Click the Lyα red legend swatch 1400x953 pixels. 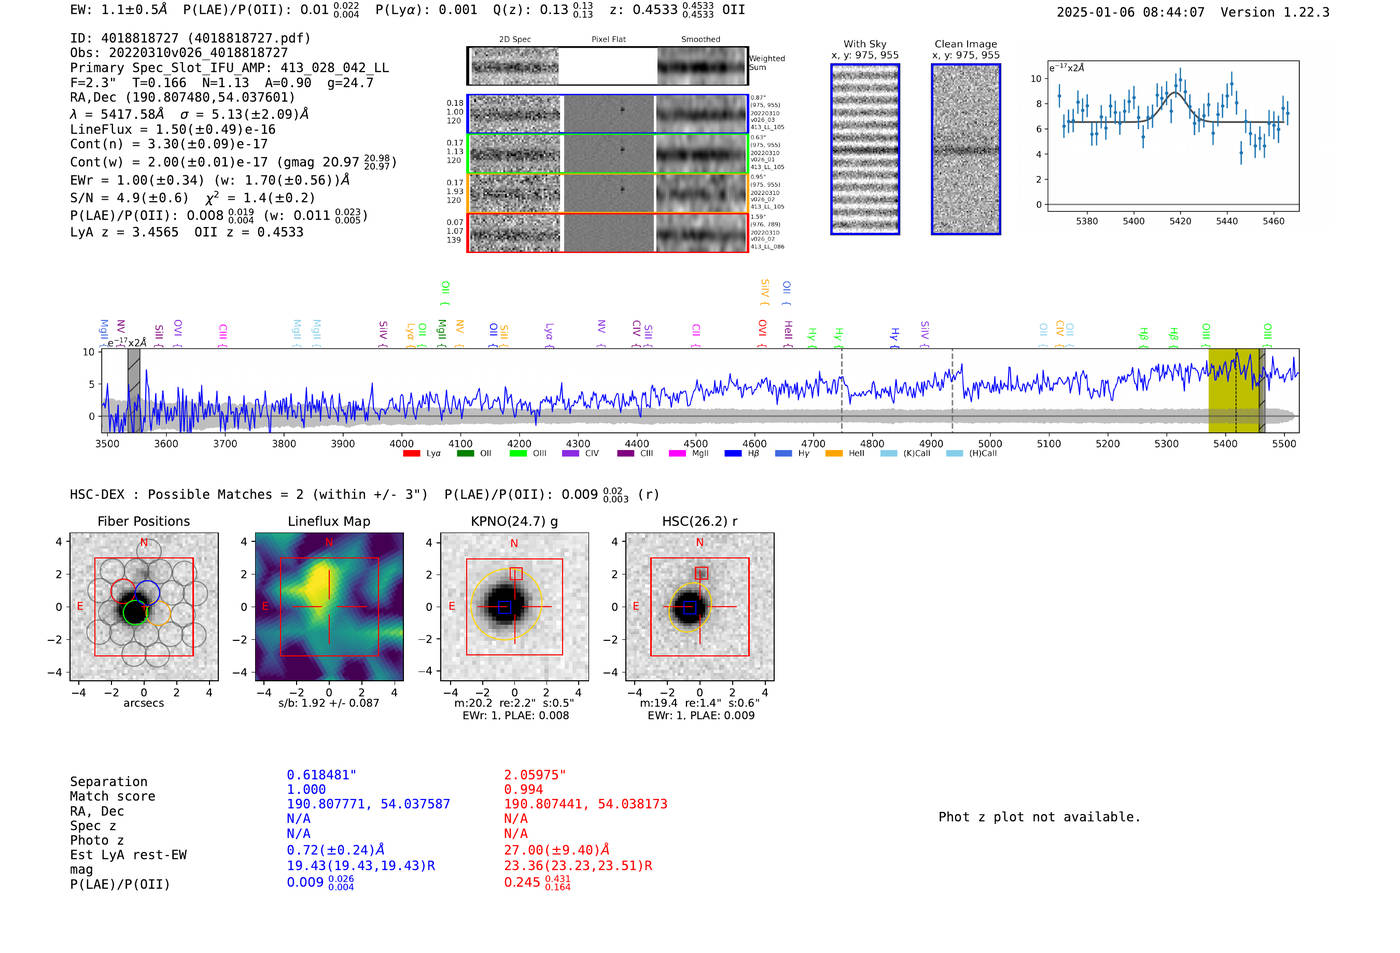[411, 454]
